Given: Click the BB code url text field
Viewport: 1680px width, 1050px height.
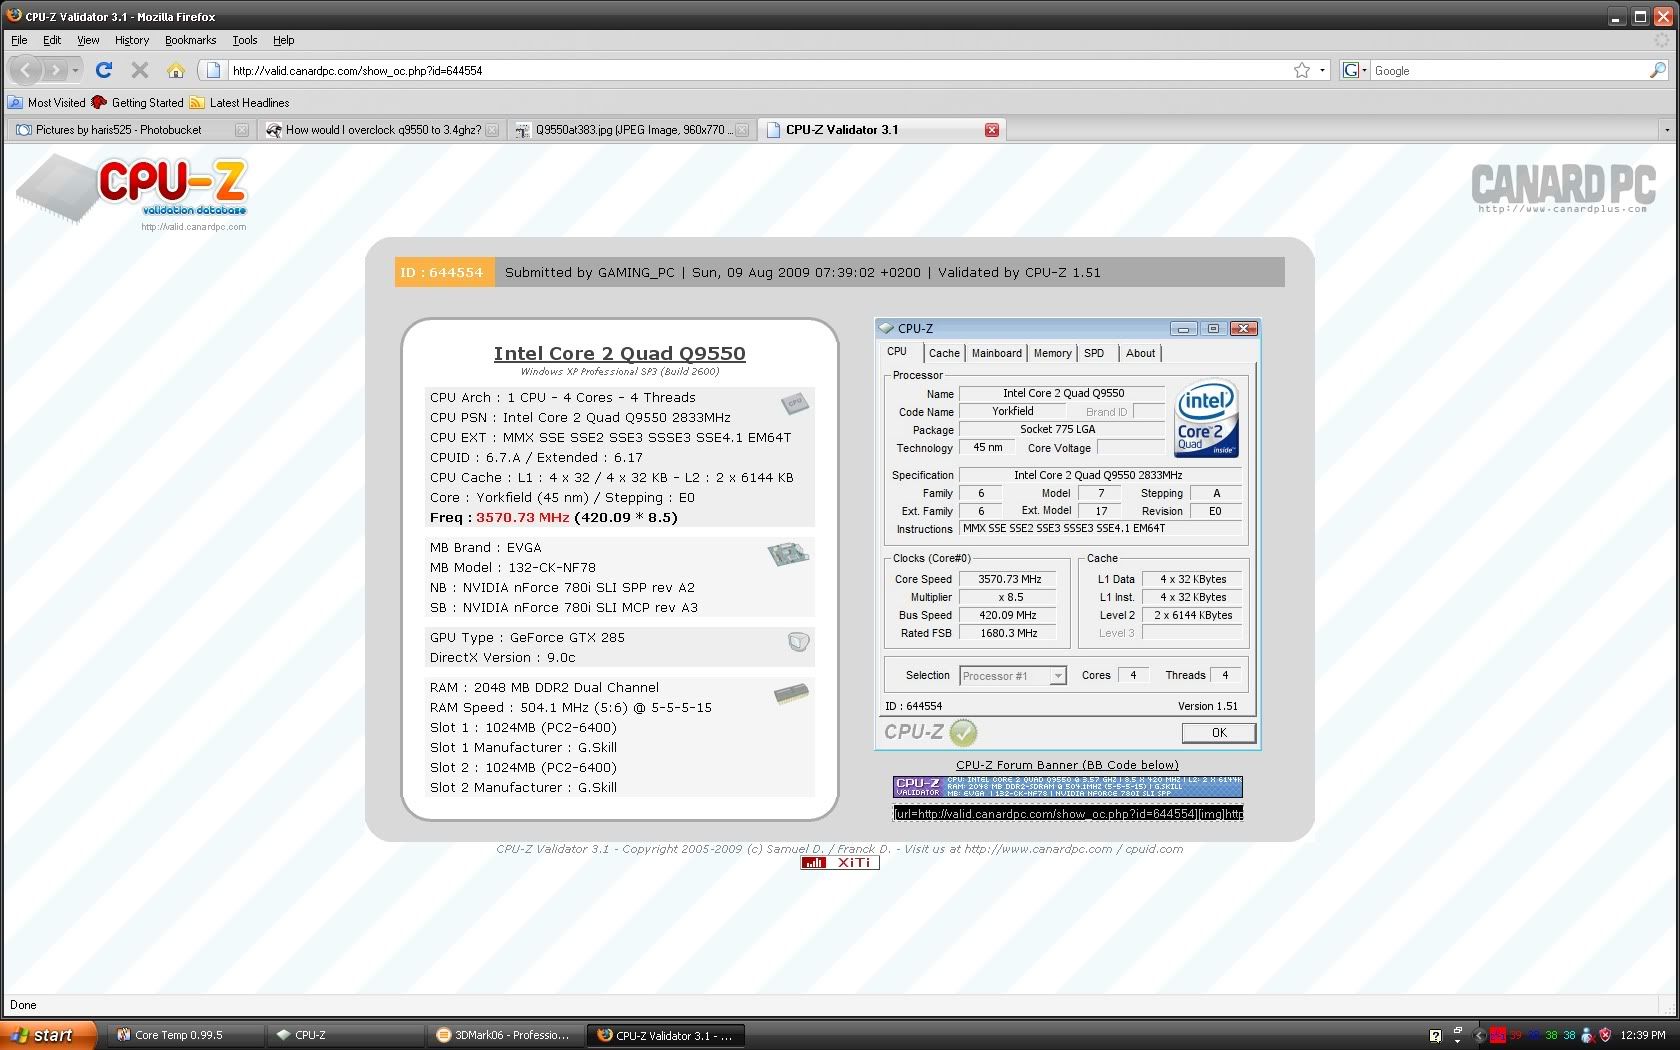Looking at the screenshot, I should (1068, 814).
